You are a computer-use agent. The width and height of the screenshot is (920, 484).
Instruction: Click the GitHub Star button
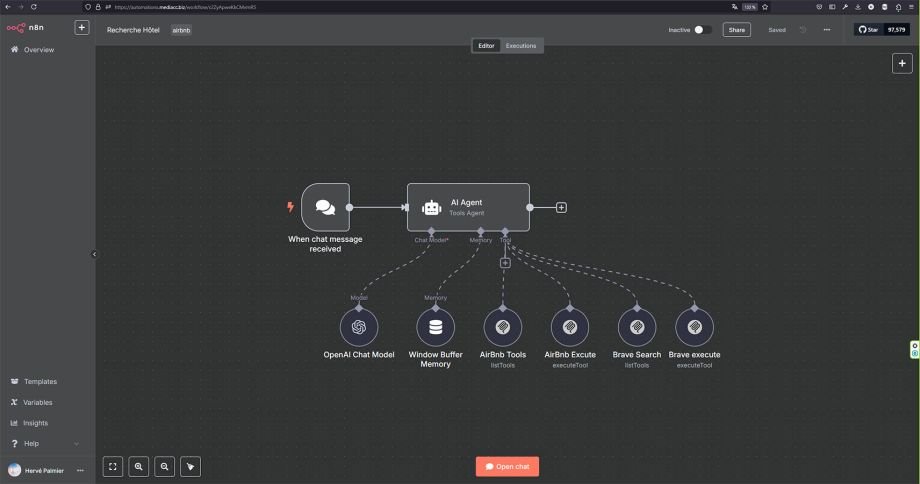click(868, 29)
